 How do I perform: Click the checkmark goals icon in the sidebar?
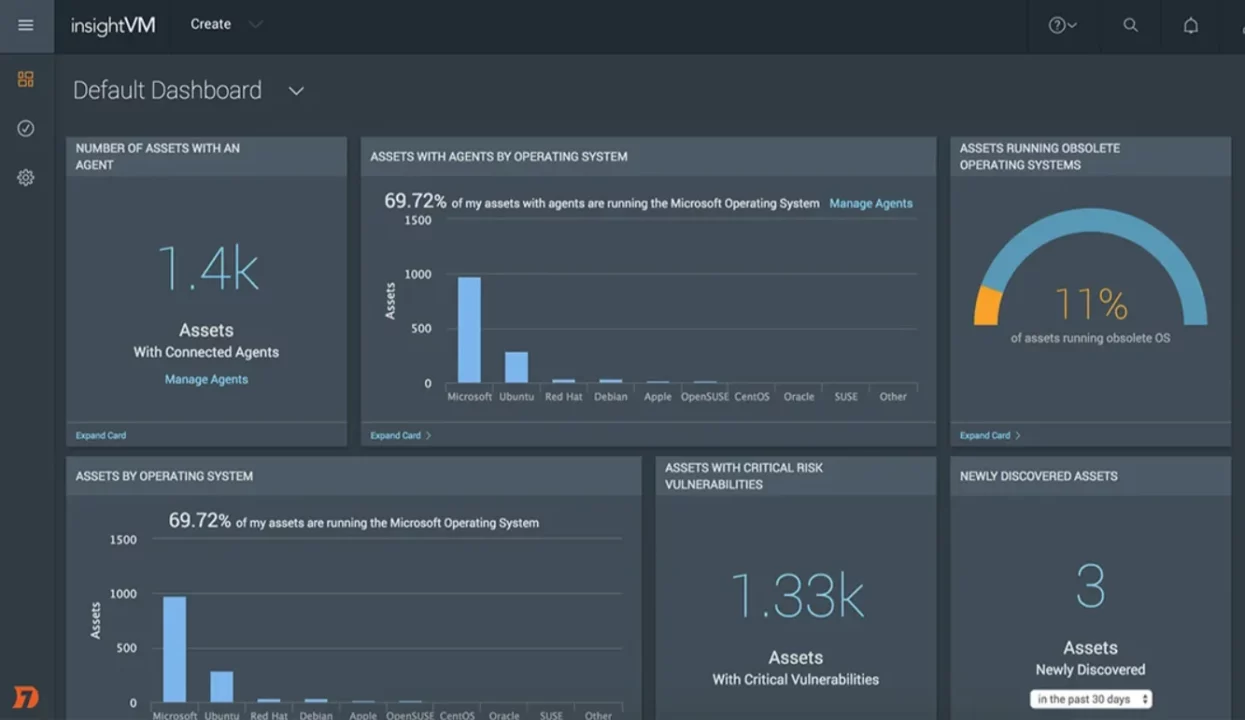point(26,128)
